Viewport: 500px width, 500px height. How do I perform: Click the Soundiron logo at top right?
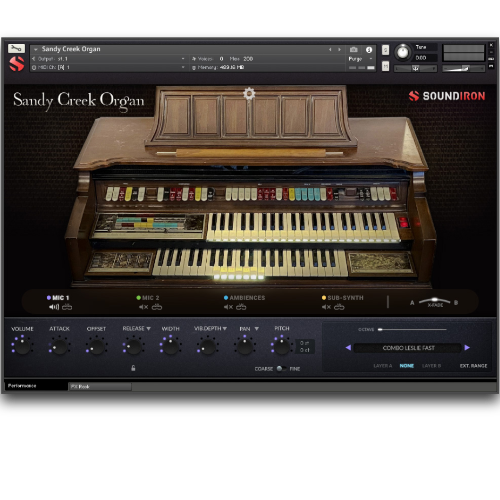tap(447, 96)
